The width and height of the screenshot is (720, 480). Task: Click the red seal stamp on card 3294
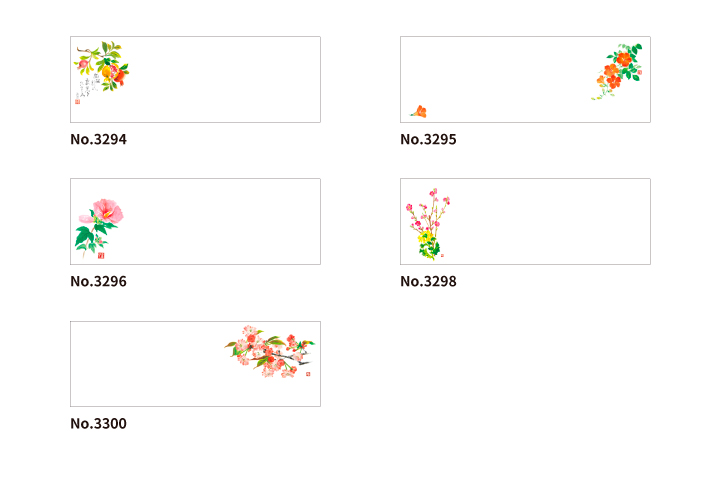(77, 102)
